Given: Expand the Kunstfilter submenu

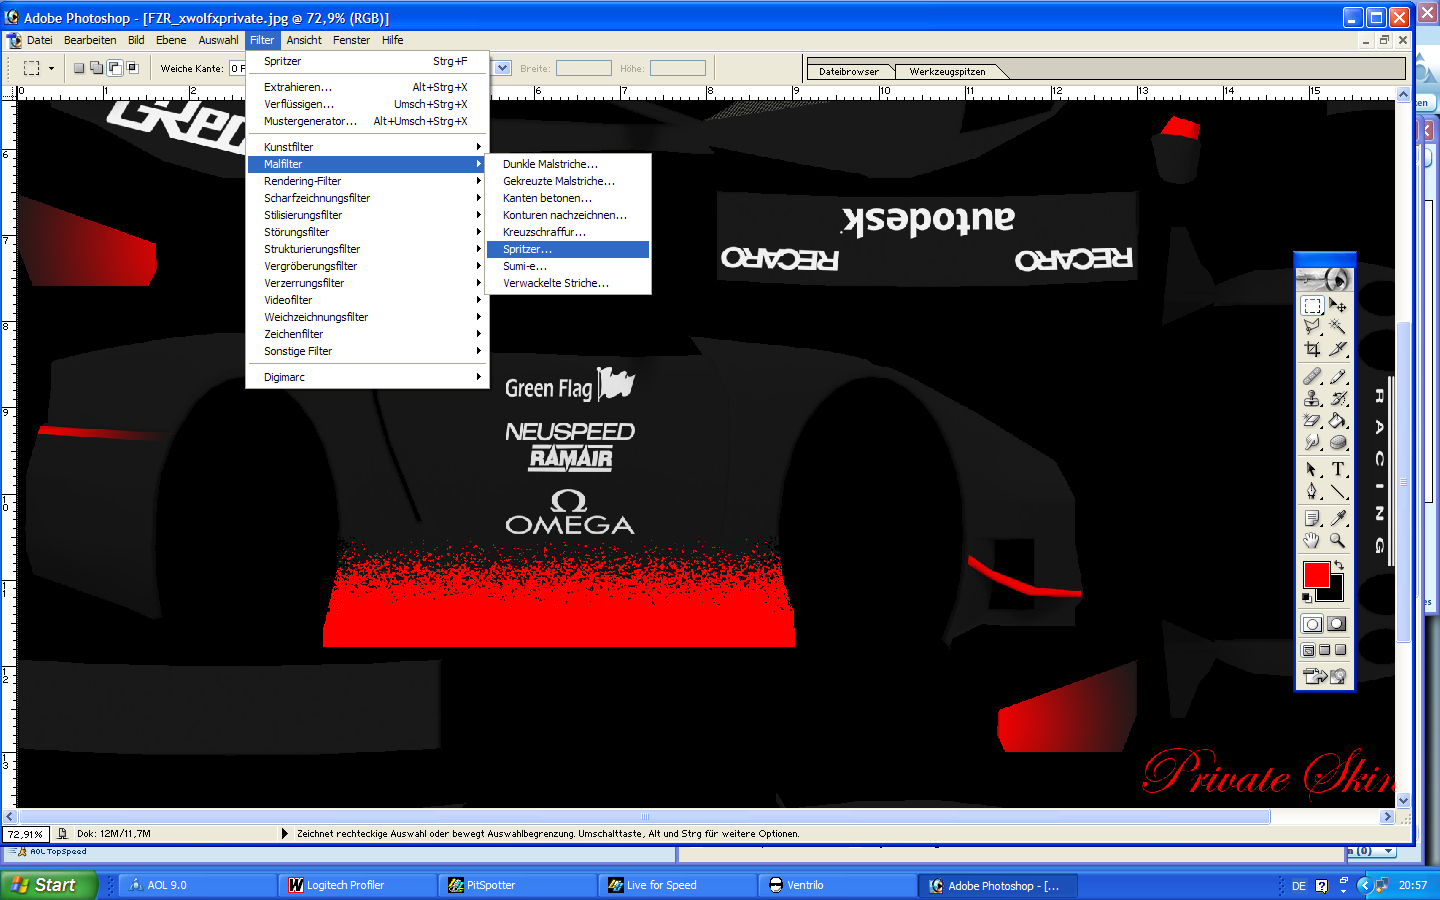Looking at the screenshot, I should point(368,147).
